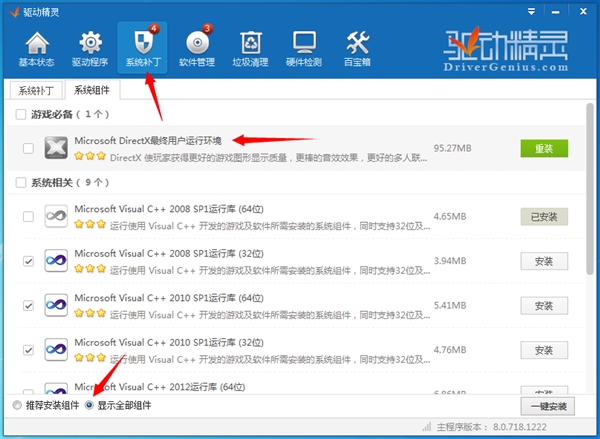Switch to the 系统组件 sub-tab

[x=92, y=90]
